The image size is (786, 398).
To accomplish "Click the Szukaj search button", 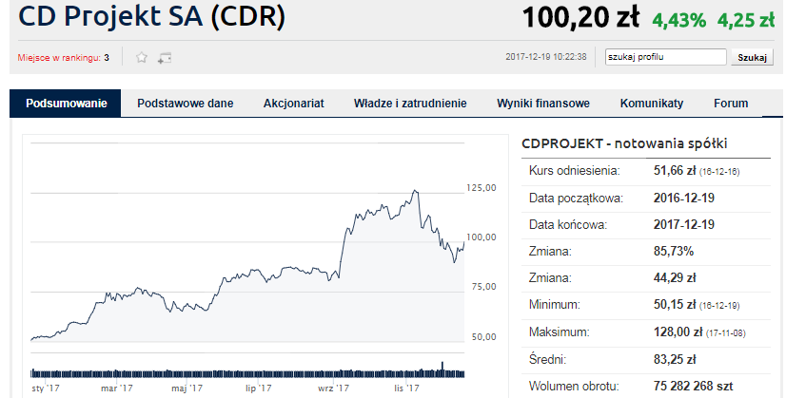I will tap(752, 57).
